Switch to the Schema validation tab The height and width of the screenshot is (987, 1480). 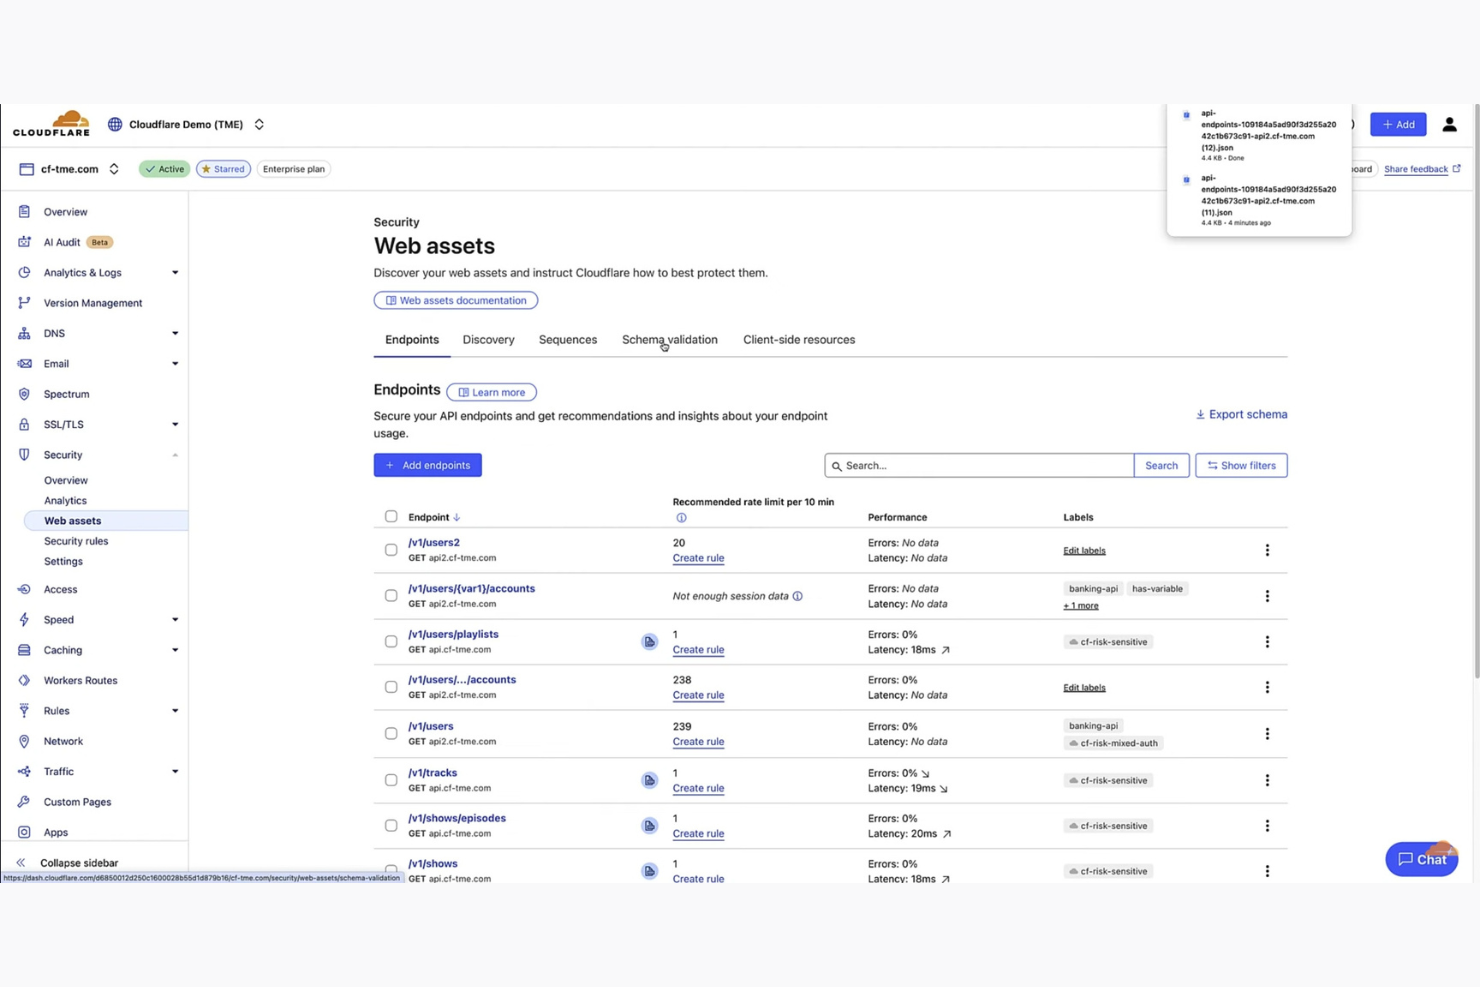[x=670, y=340]
